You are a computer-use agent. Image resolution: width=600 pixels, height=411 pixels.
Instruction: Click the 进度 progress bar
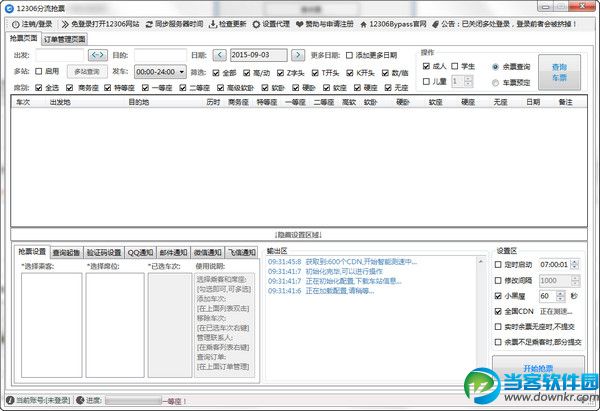click(x=134, y=401)
